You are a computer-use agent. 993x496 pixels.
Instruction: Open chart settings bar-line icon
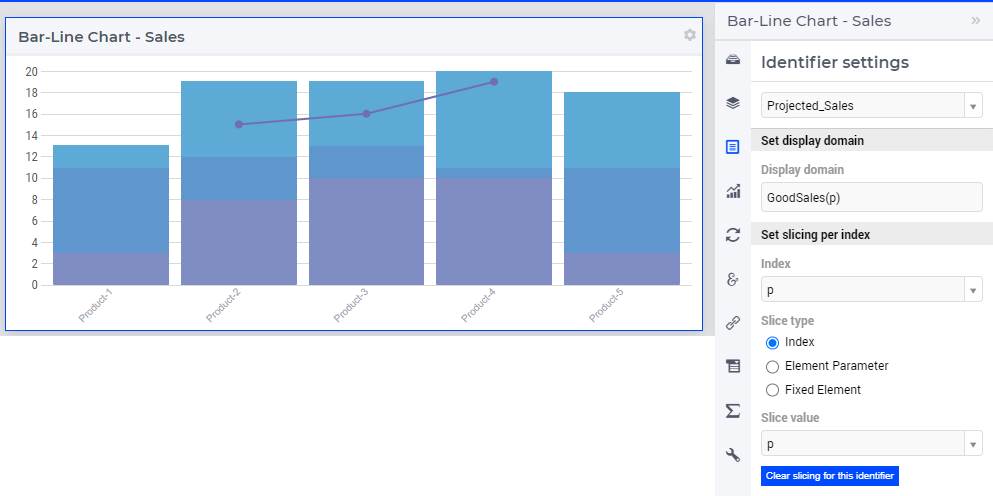(733, 191)
